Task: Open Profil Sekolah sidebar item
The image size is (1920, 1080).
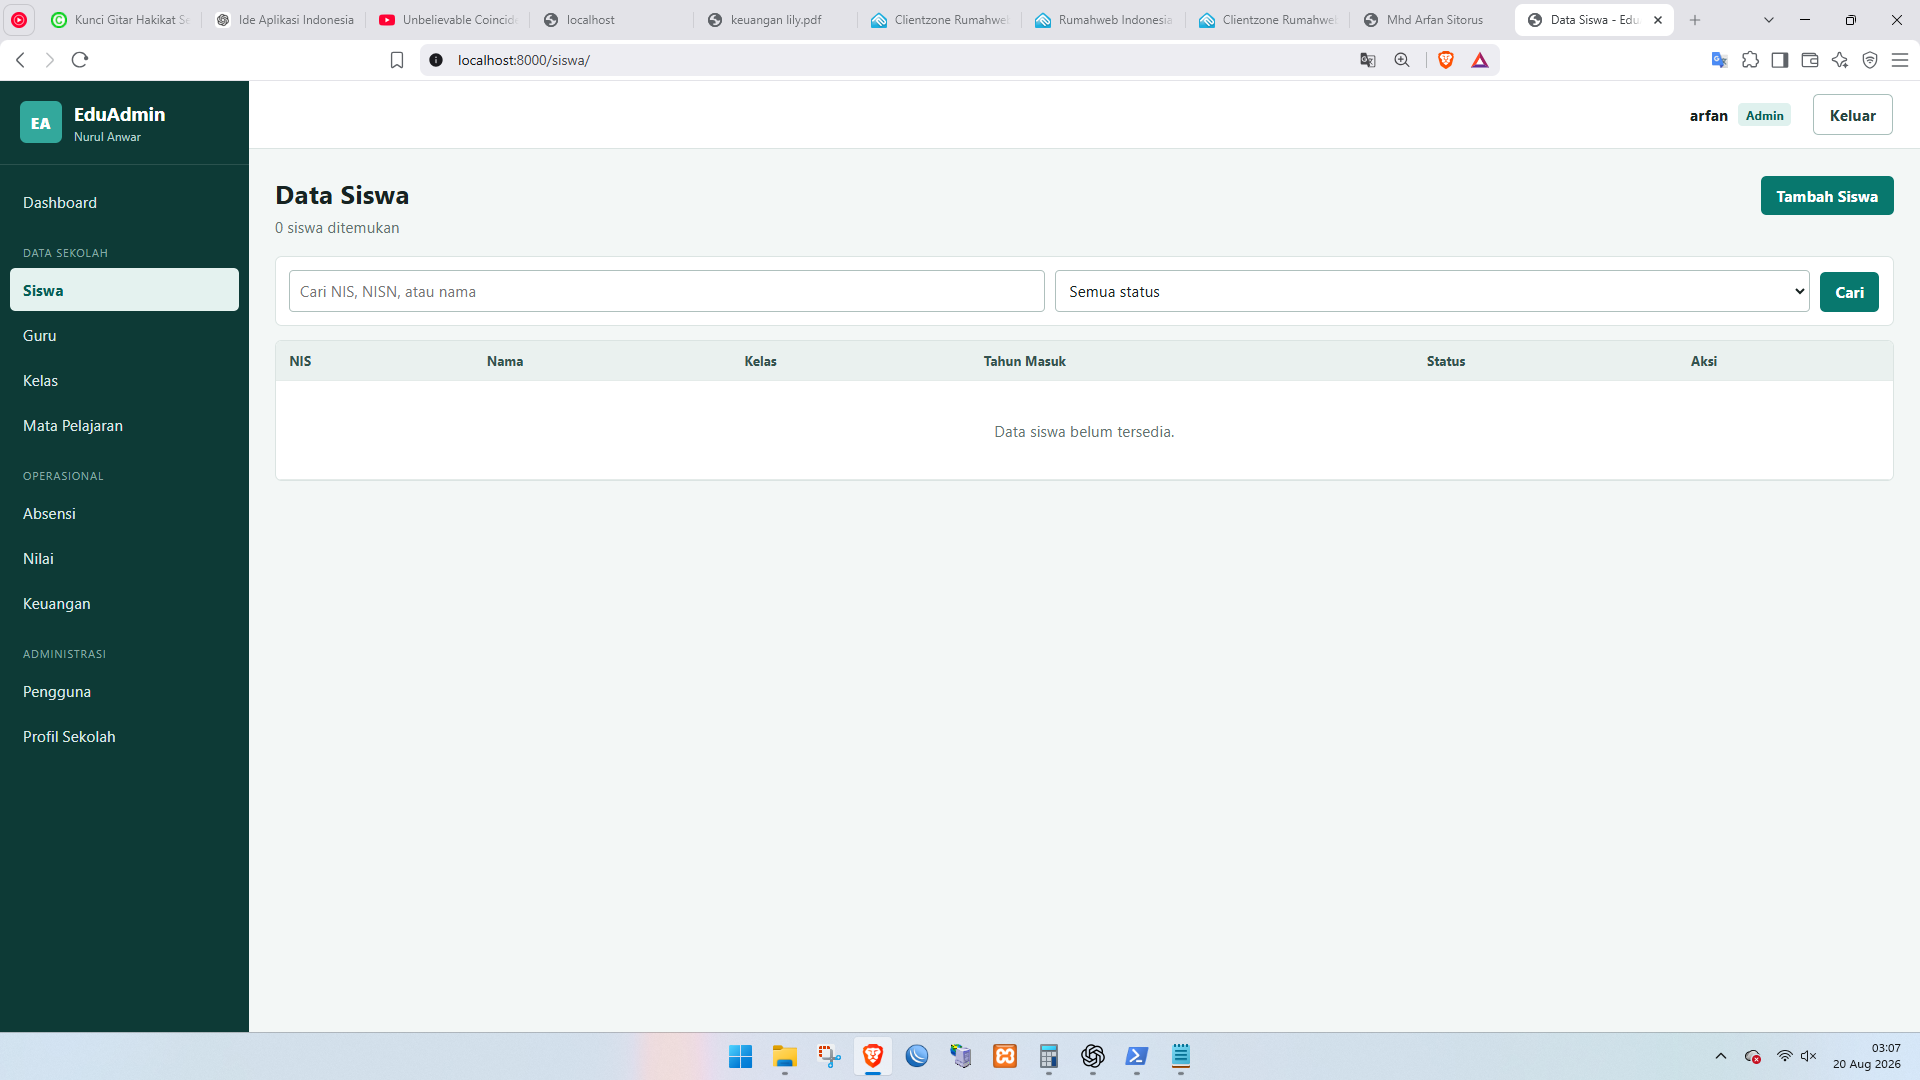Action: coord(124,737)
